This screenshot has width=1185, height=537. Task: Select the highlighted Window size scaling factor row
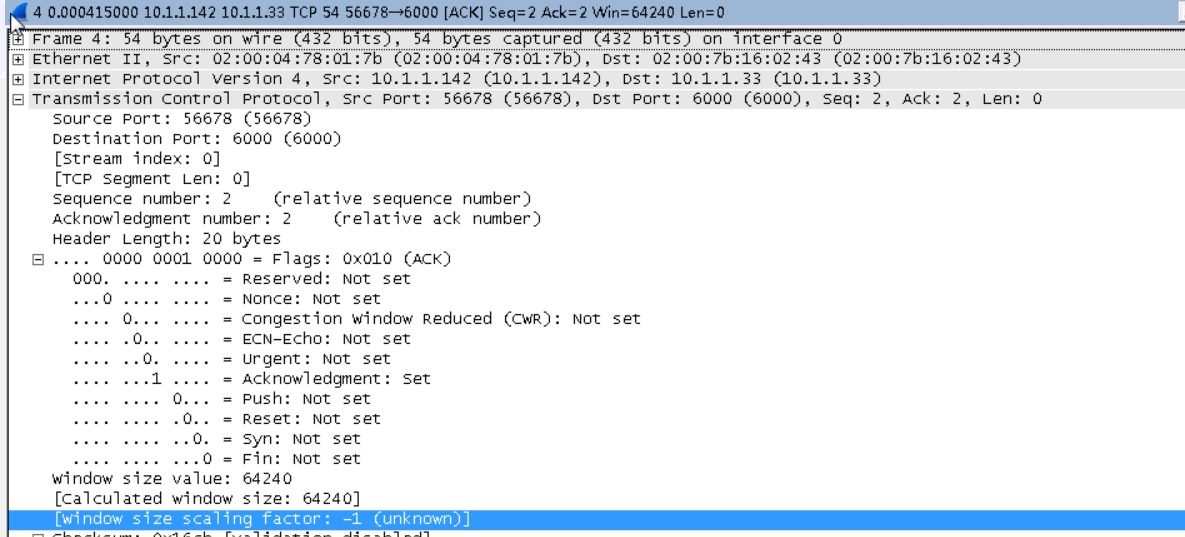pyautogui.click(x=595, y=519)
